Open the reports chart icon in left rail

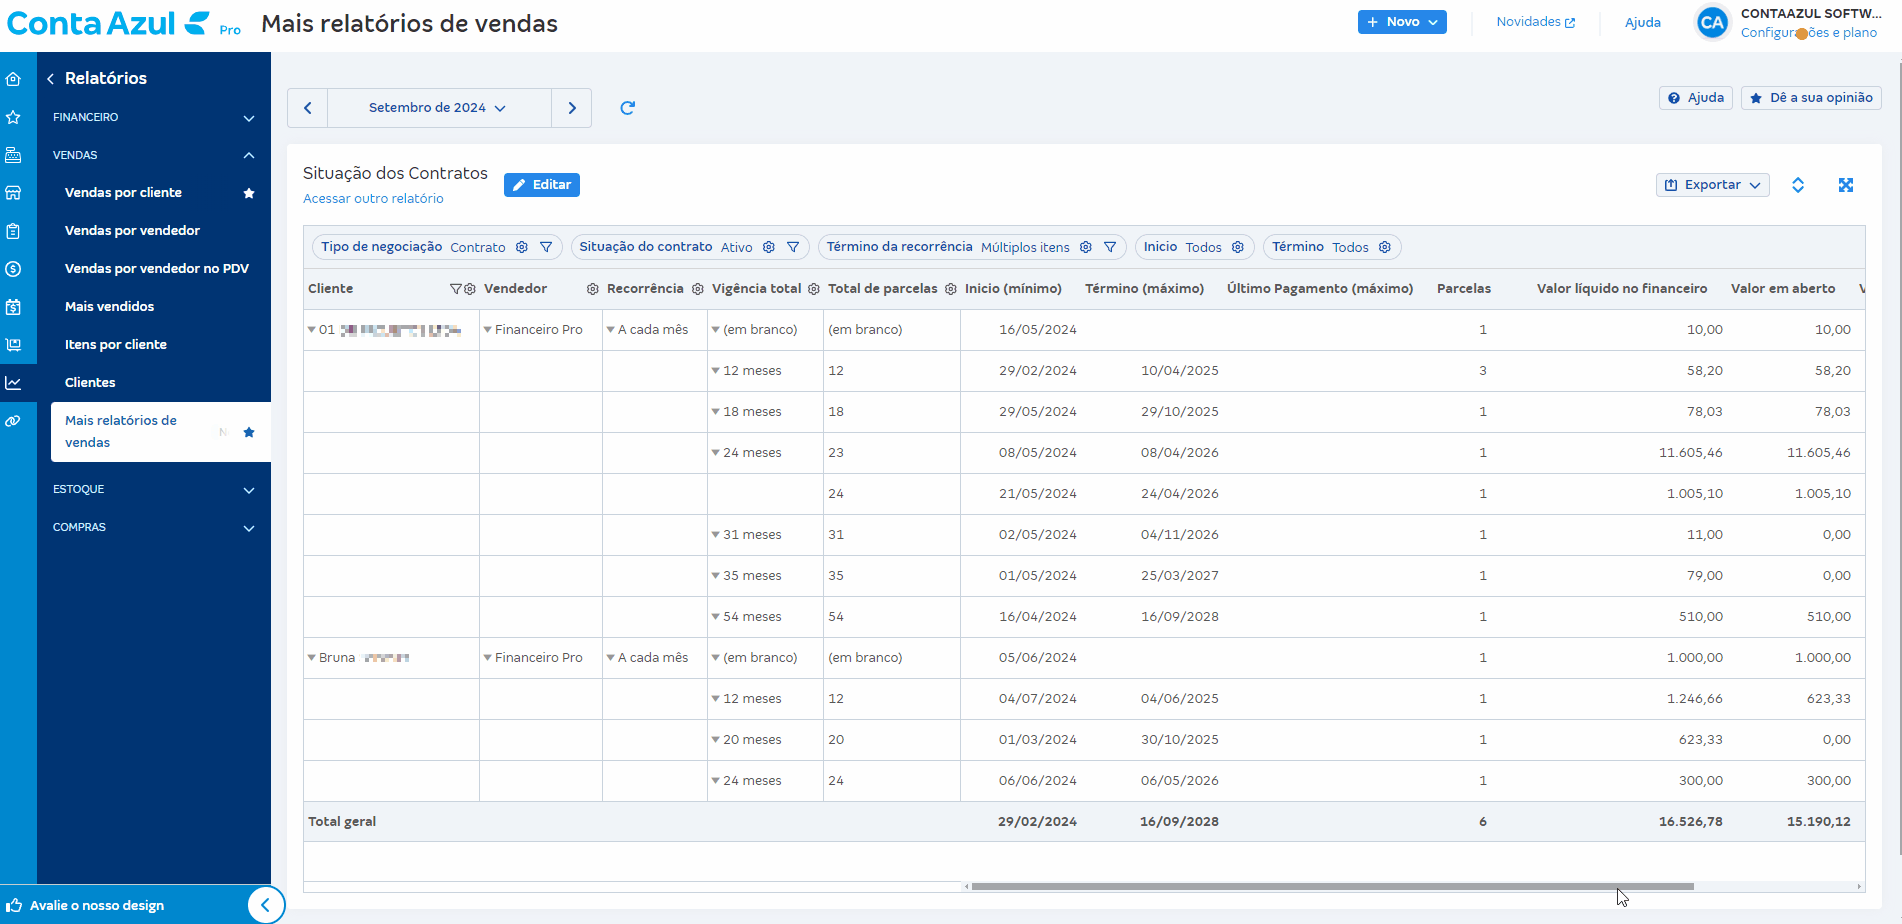tap(13, 383)
